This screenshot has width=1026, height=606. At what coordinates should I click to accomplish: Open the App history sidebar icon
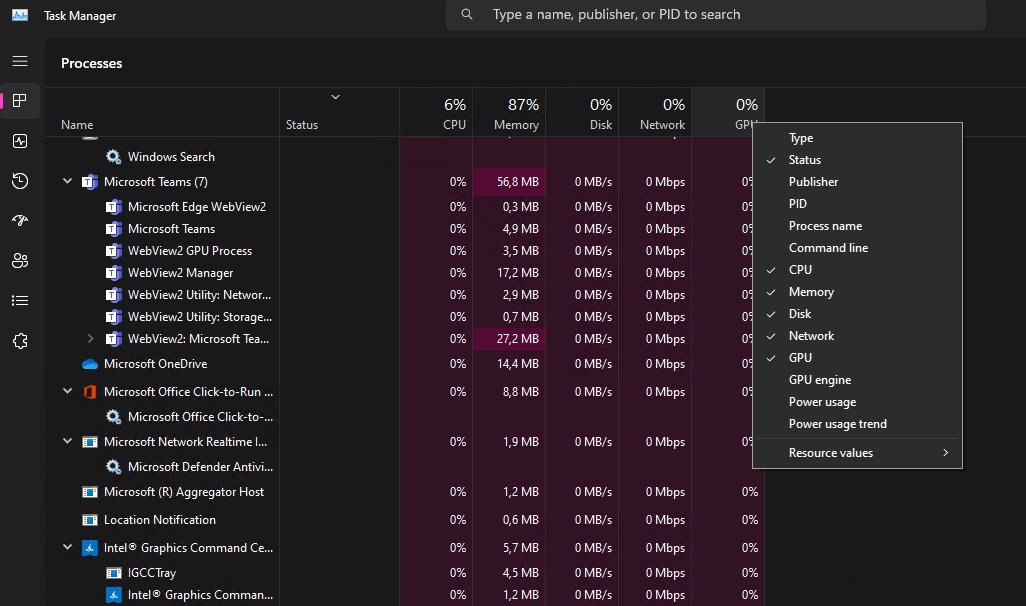click(20, 181)
